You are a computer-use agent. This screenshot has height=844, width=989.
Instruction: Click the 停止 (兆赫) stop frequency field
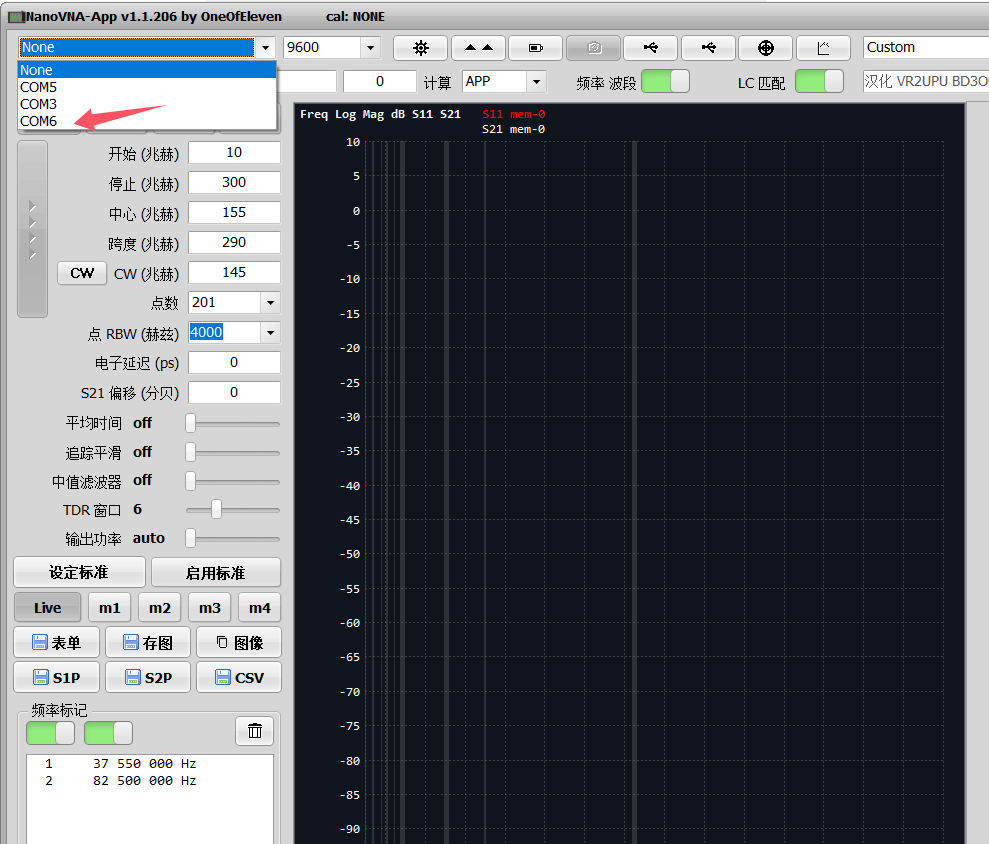pyautogui.click(x=234, y=182)
